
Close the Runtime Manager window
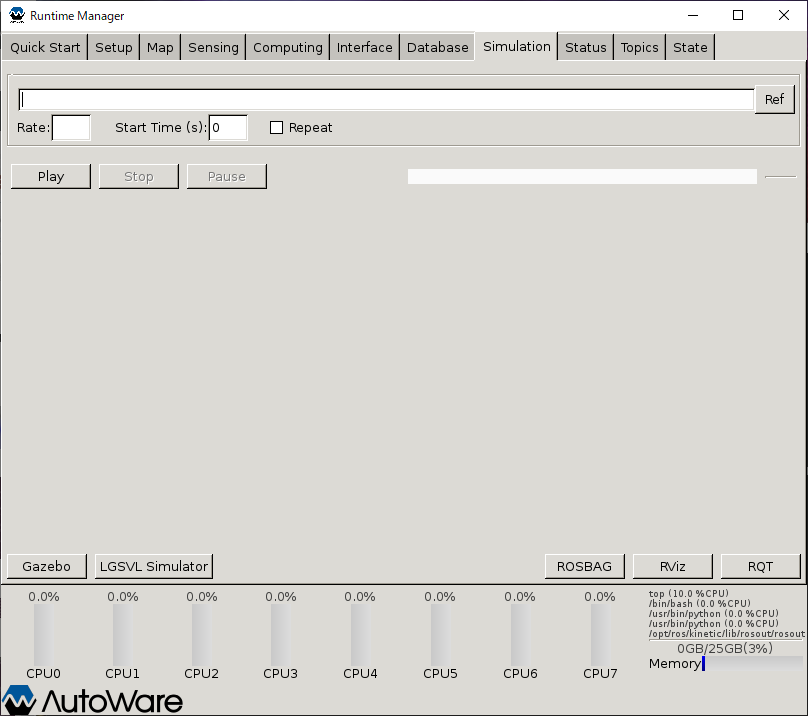(784, 15)
